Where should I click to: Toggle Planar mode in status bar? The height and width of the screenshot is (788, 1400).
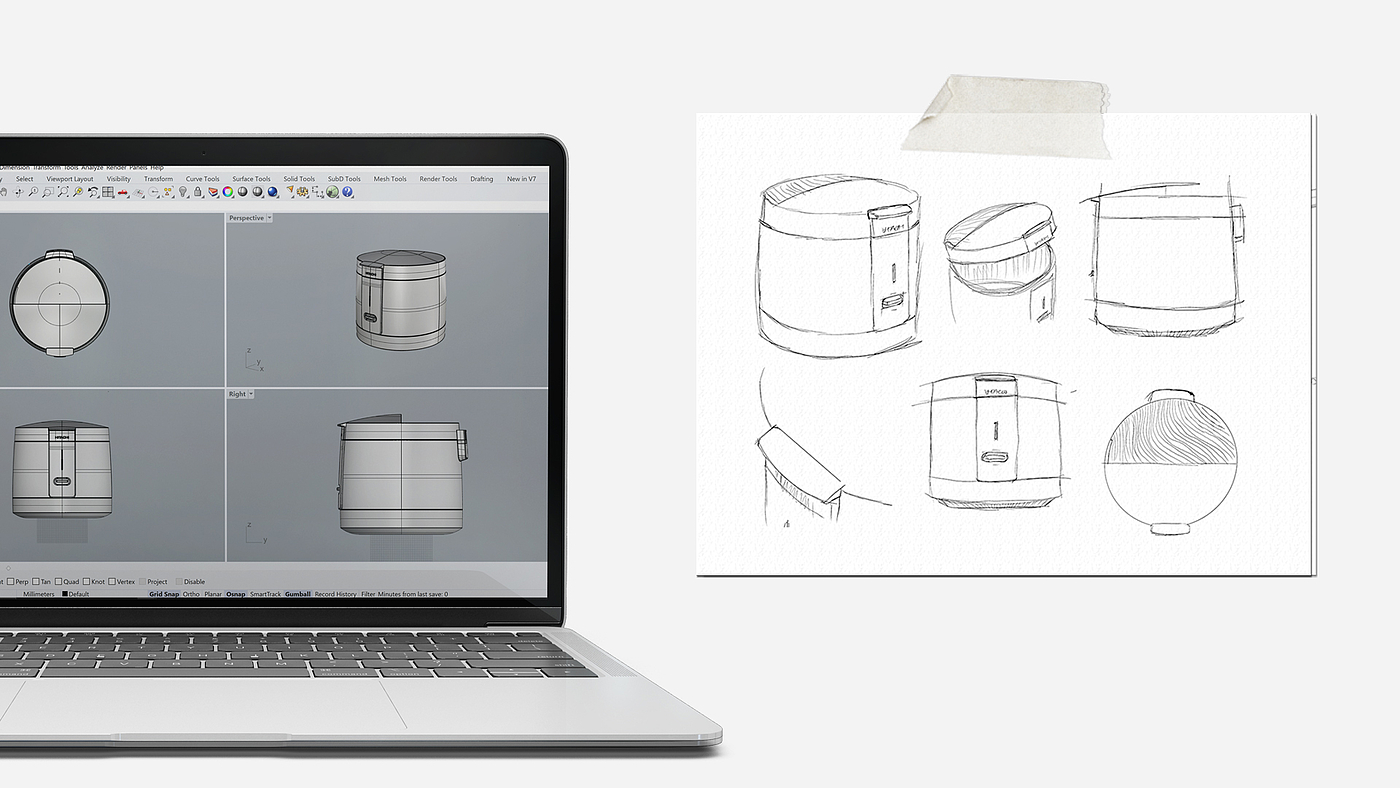tap(213, 594)
